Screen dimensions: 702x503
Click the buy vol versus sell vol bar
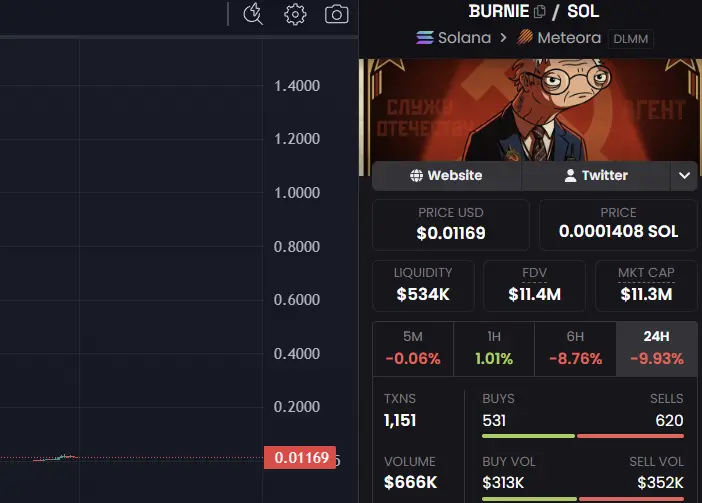(583, 499)
